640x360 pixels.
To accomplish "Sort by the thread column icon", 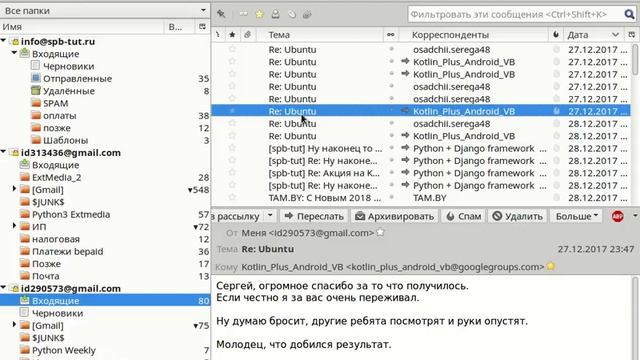I will [218, 35].
